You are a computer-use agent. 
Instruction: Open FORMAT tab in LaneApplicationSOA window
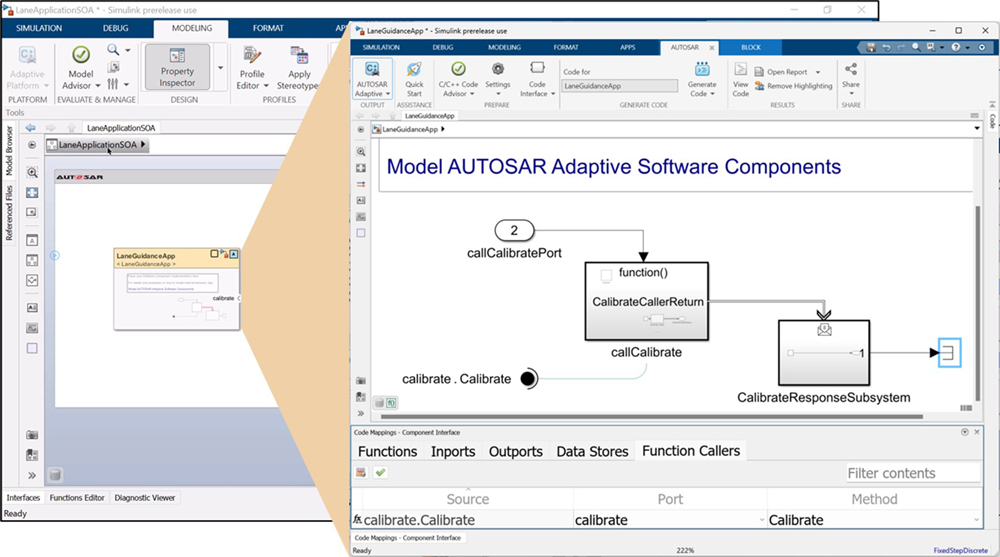[268, 28]
